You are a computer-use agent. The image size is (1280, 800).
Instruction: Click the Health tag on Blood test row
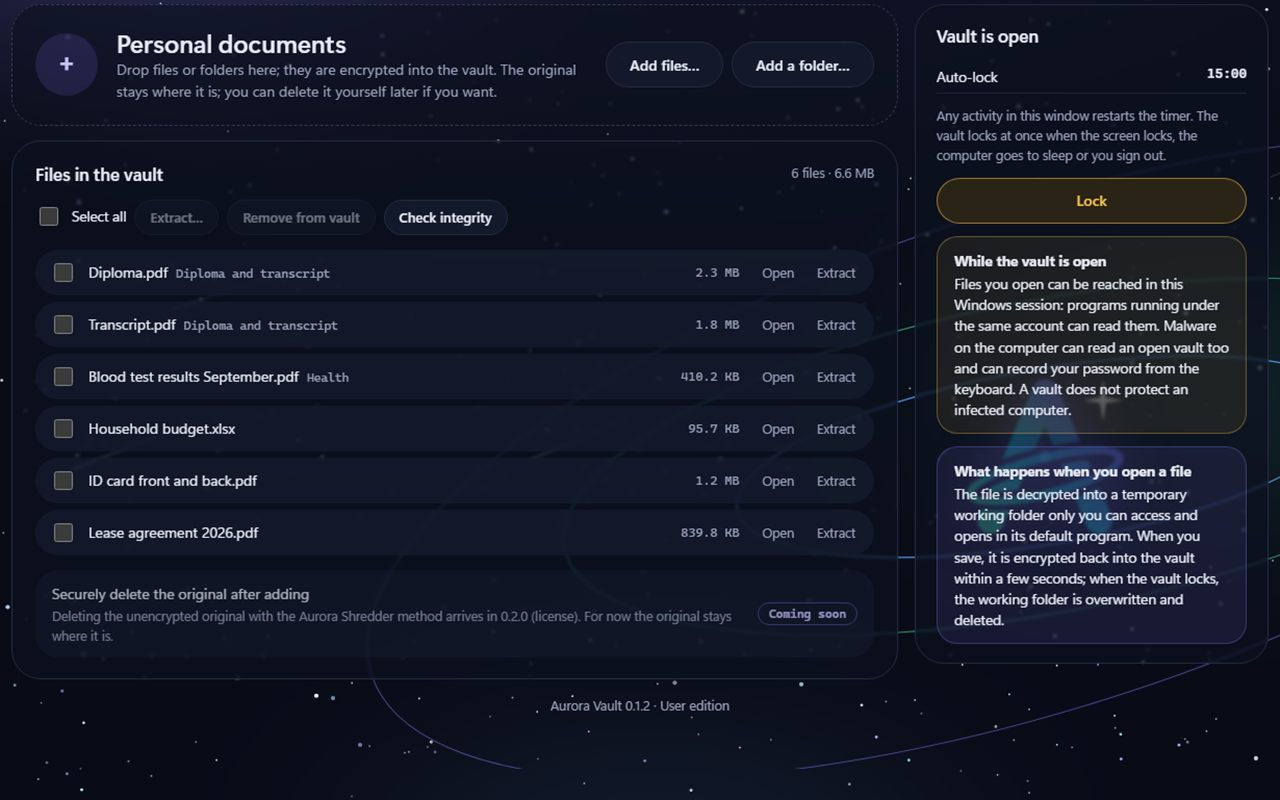coord(328,378)
